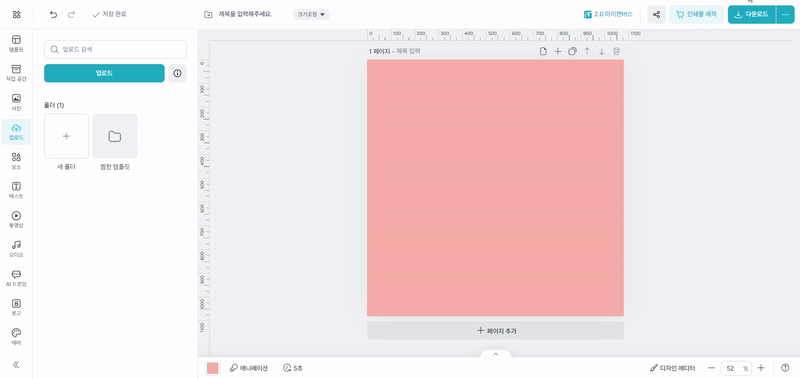
Task: Move page down with the down arrow
Action: (x=602, y=51)
